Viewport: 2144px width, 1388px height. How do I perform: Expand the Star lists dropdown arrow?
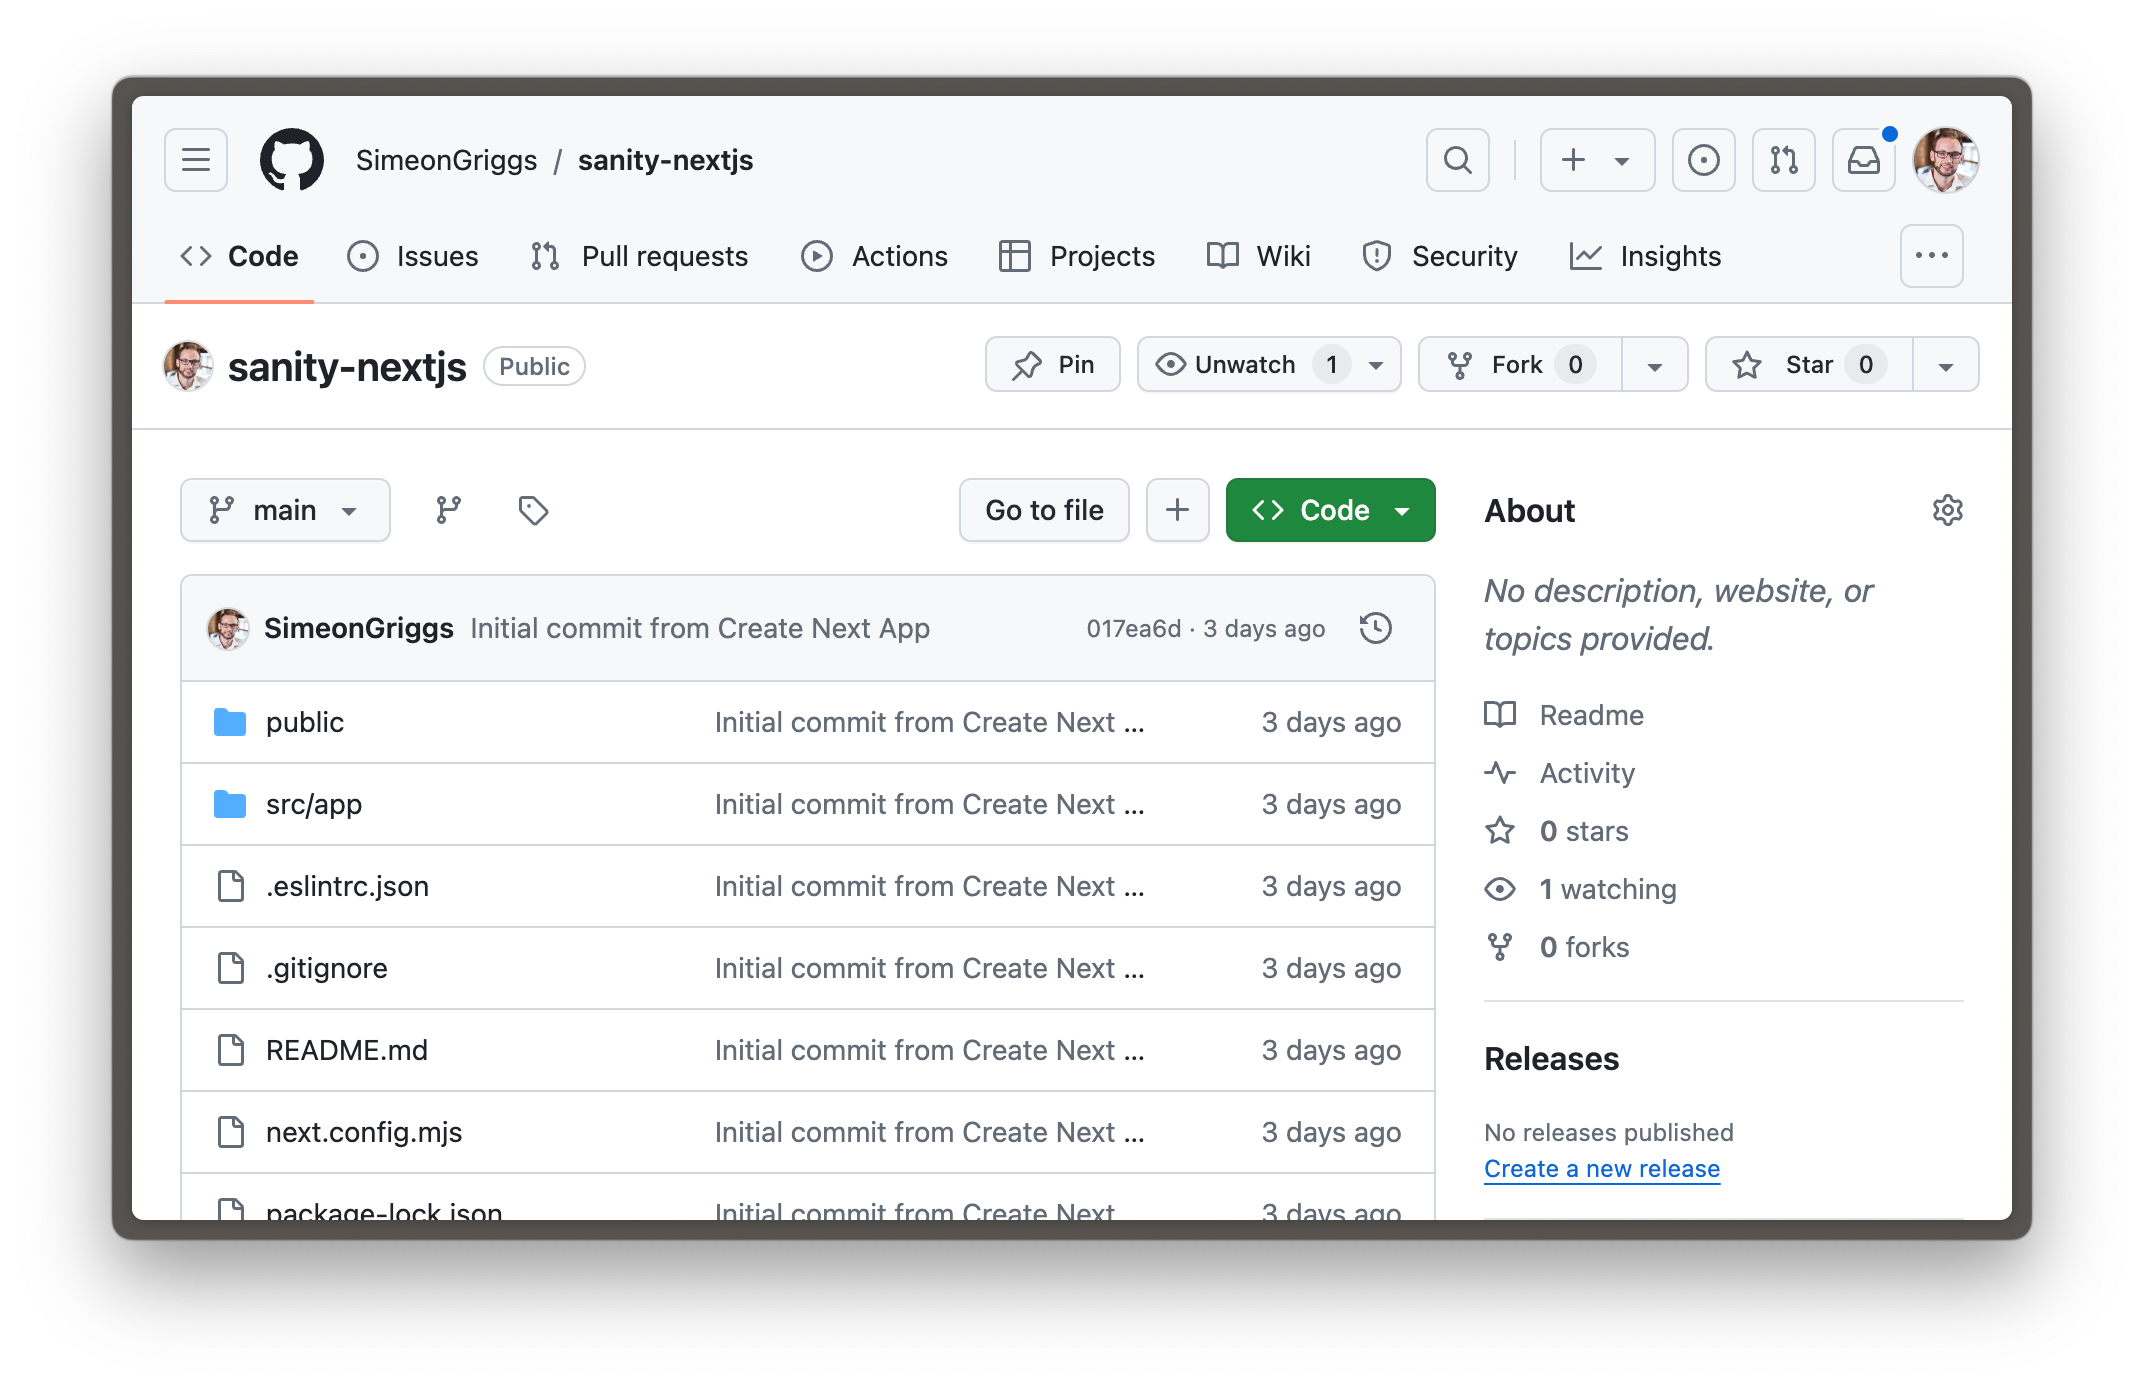click(x=1946, y=365)
